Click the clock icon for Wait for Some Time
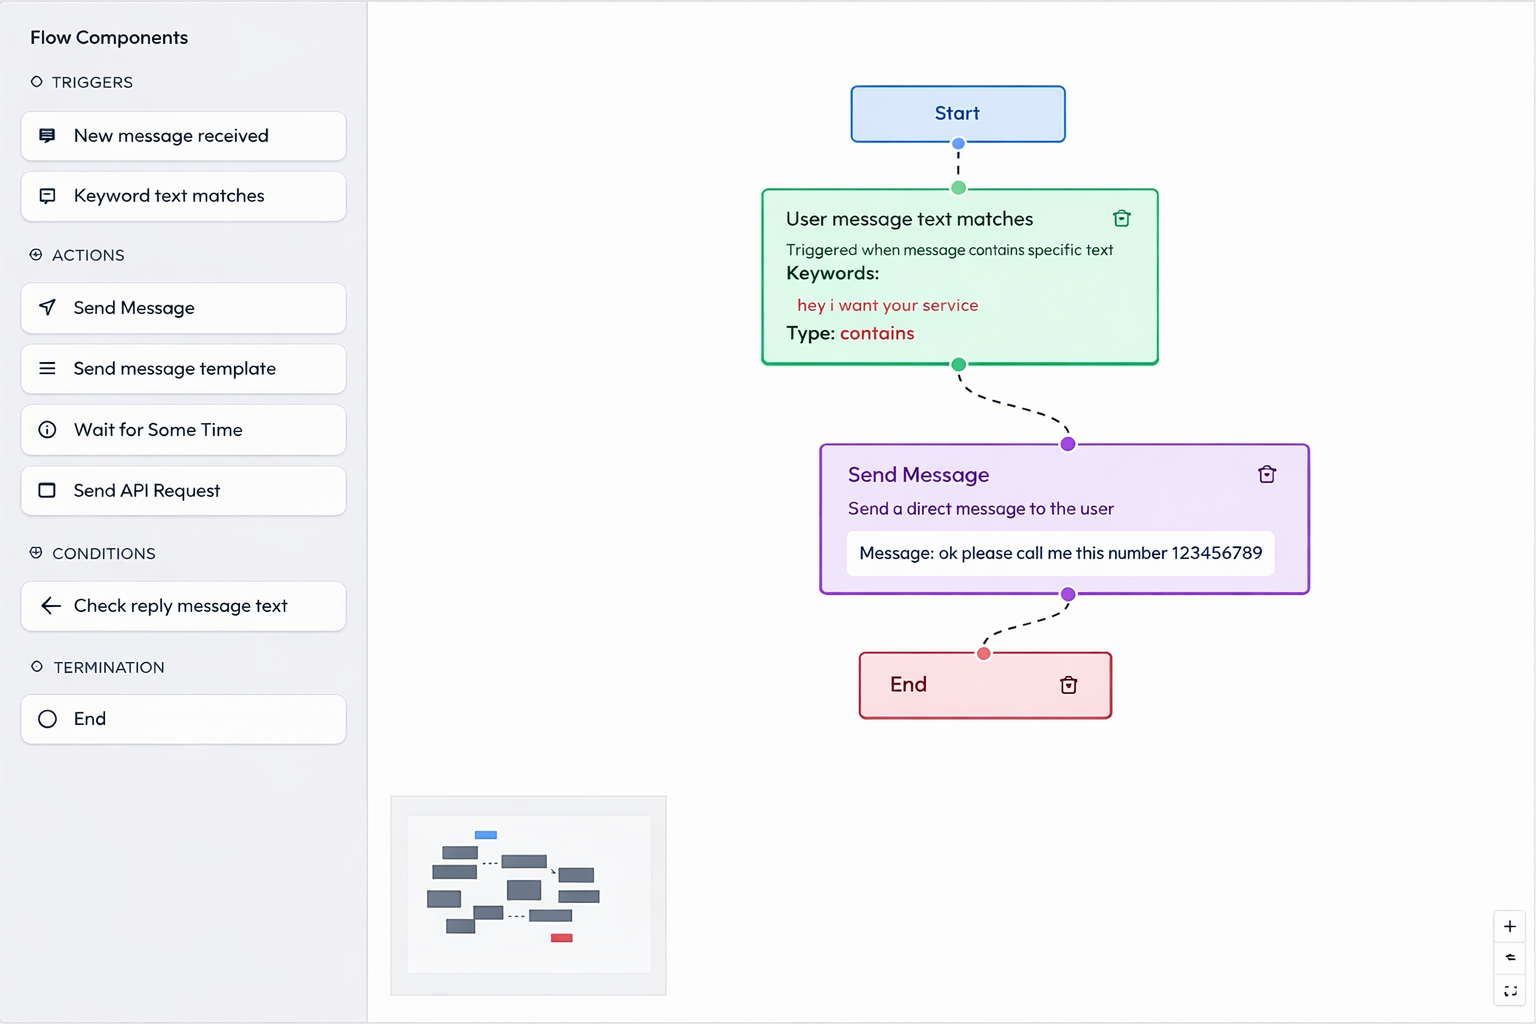The height and width of the screenshot is (1024, 1536). [x=47, y=430]
